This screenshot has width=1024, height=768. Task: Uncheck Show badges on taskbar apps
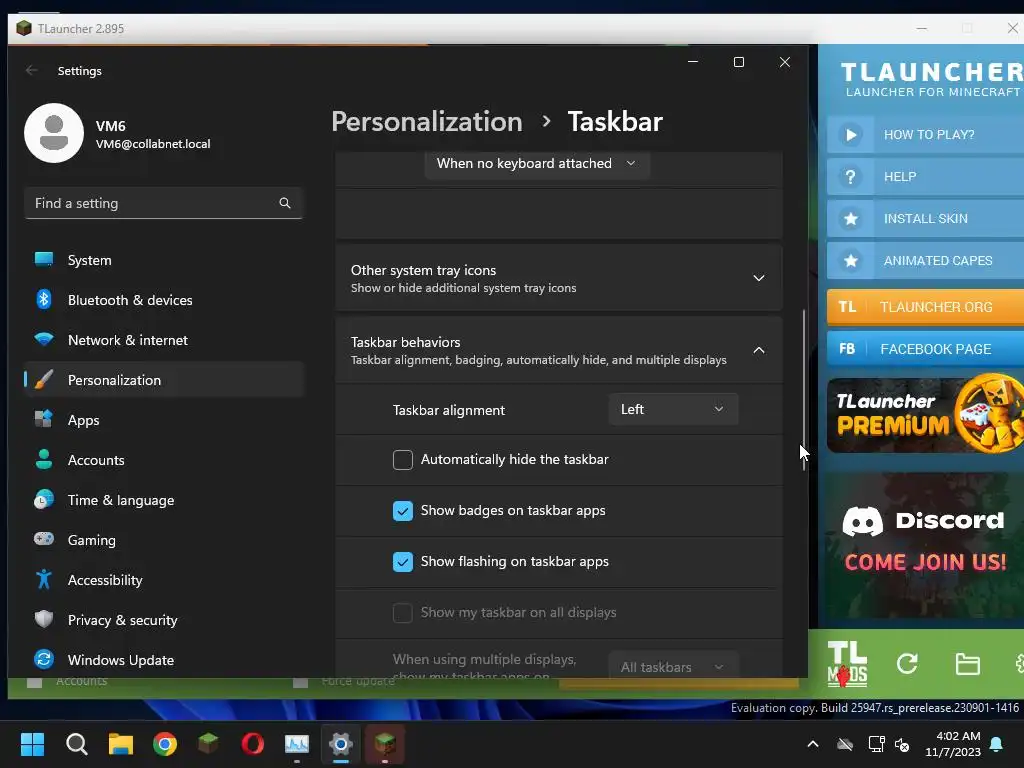[x=403, y=511]
